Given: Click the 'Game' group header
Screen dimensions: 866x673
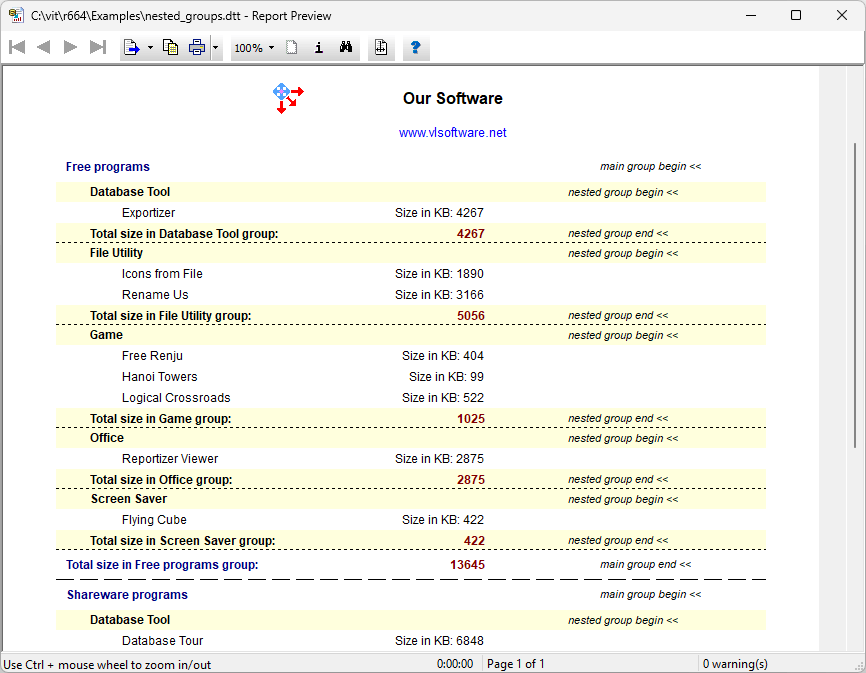Looking at the screenshot, I should tap(106, 335).
